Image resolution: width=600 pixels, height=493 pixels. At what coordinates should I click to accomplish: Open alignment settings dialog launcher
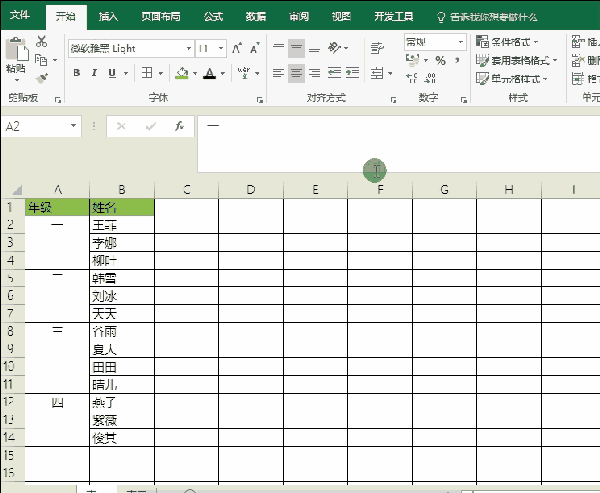tap(393, 100)
